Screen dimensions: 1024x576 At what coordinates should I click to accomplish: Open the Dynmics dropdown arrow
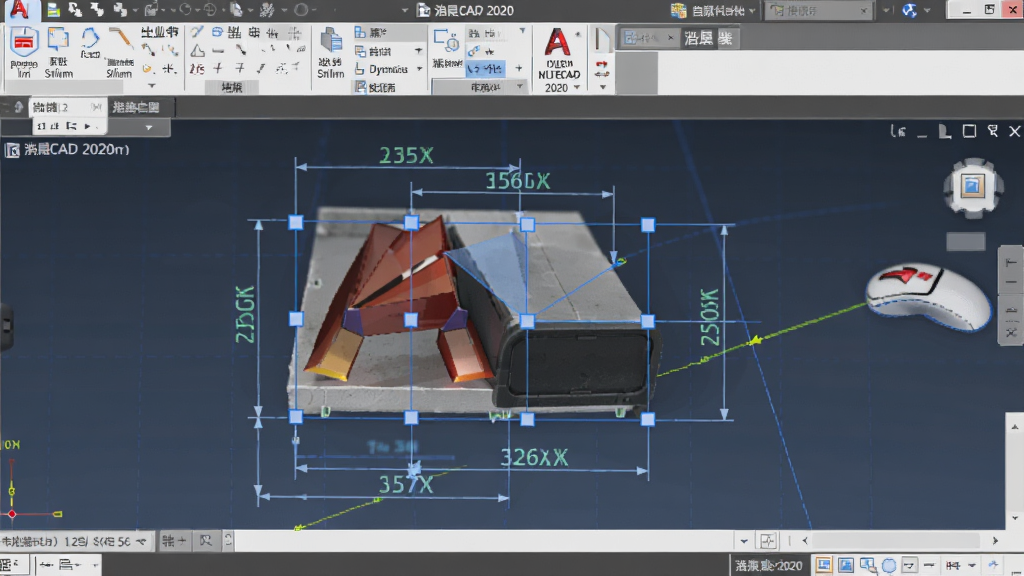click(419, 69)
